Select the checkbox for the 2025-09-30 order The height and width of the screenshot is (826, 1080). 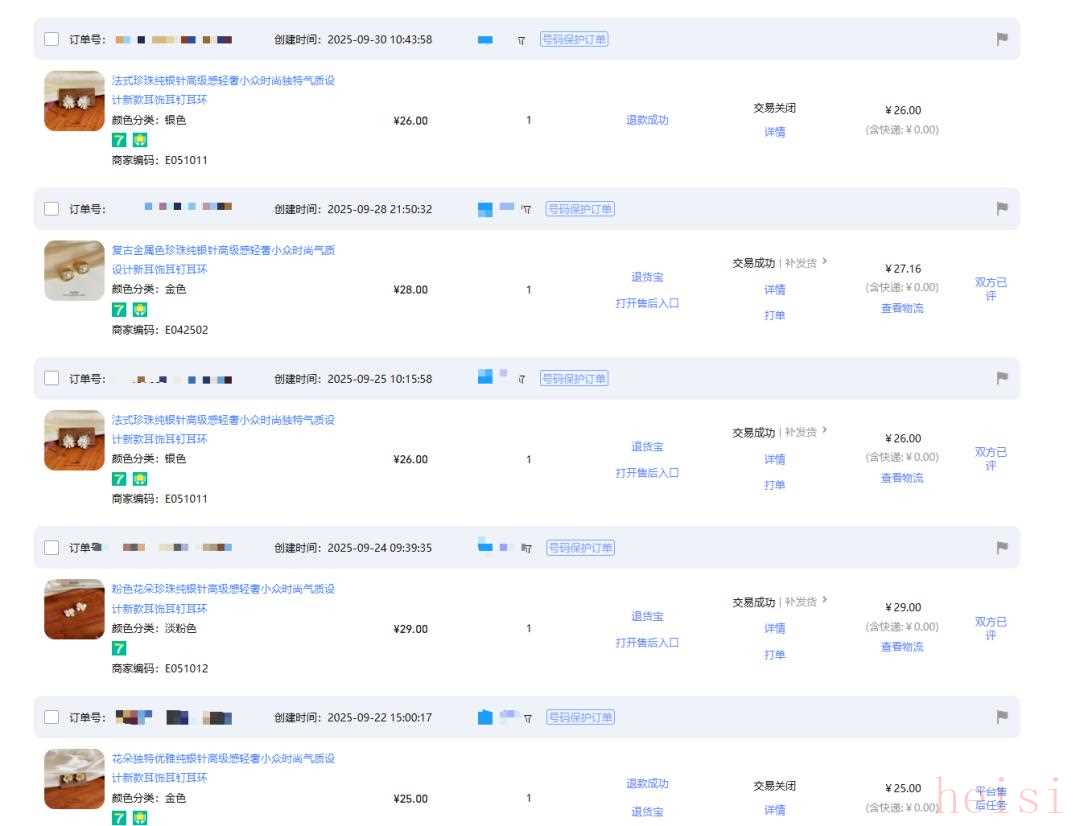point(52,39)
